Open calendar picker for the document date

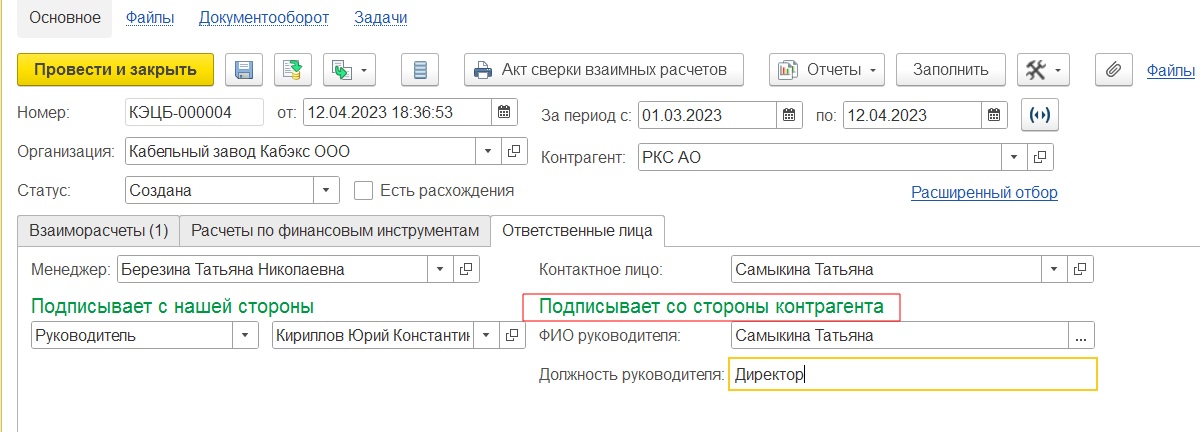[x=504, y=113]
